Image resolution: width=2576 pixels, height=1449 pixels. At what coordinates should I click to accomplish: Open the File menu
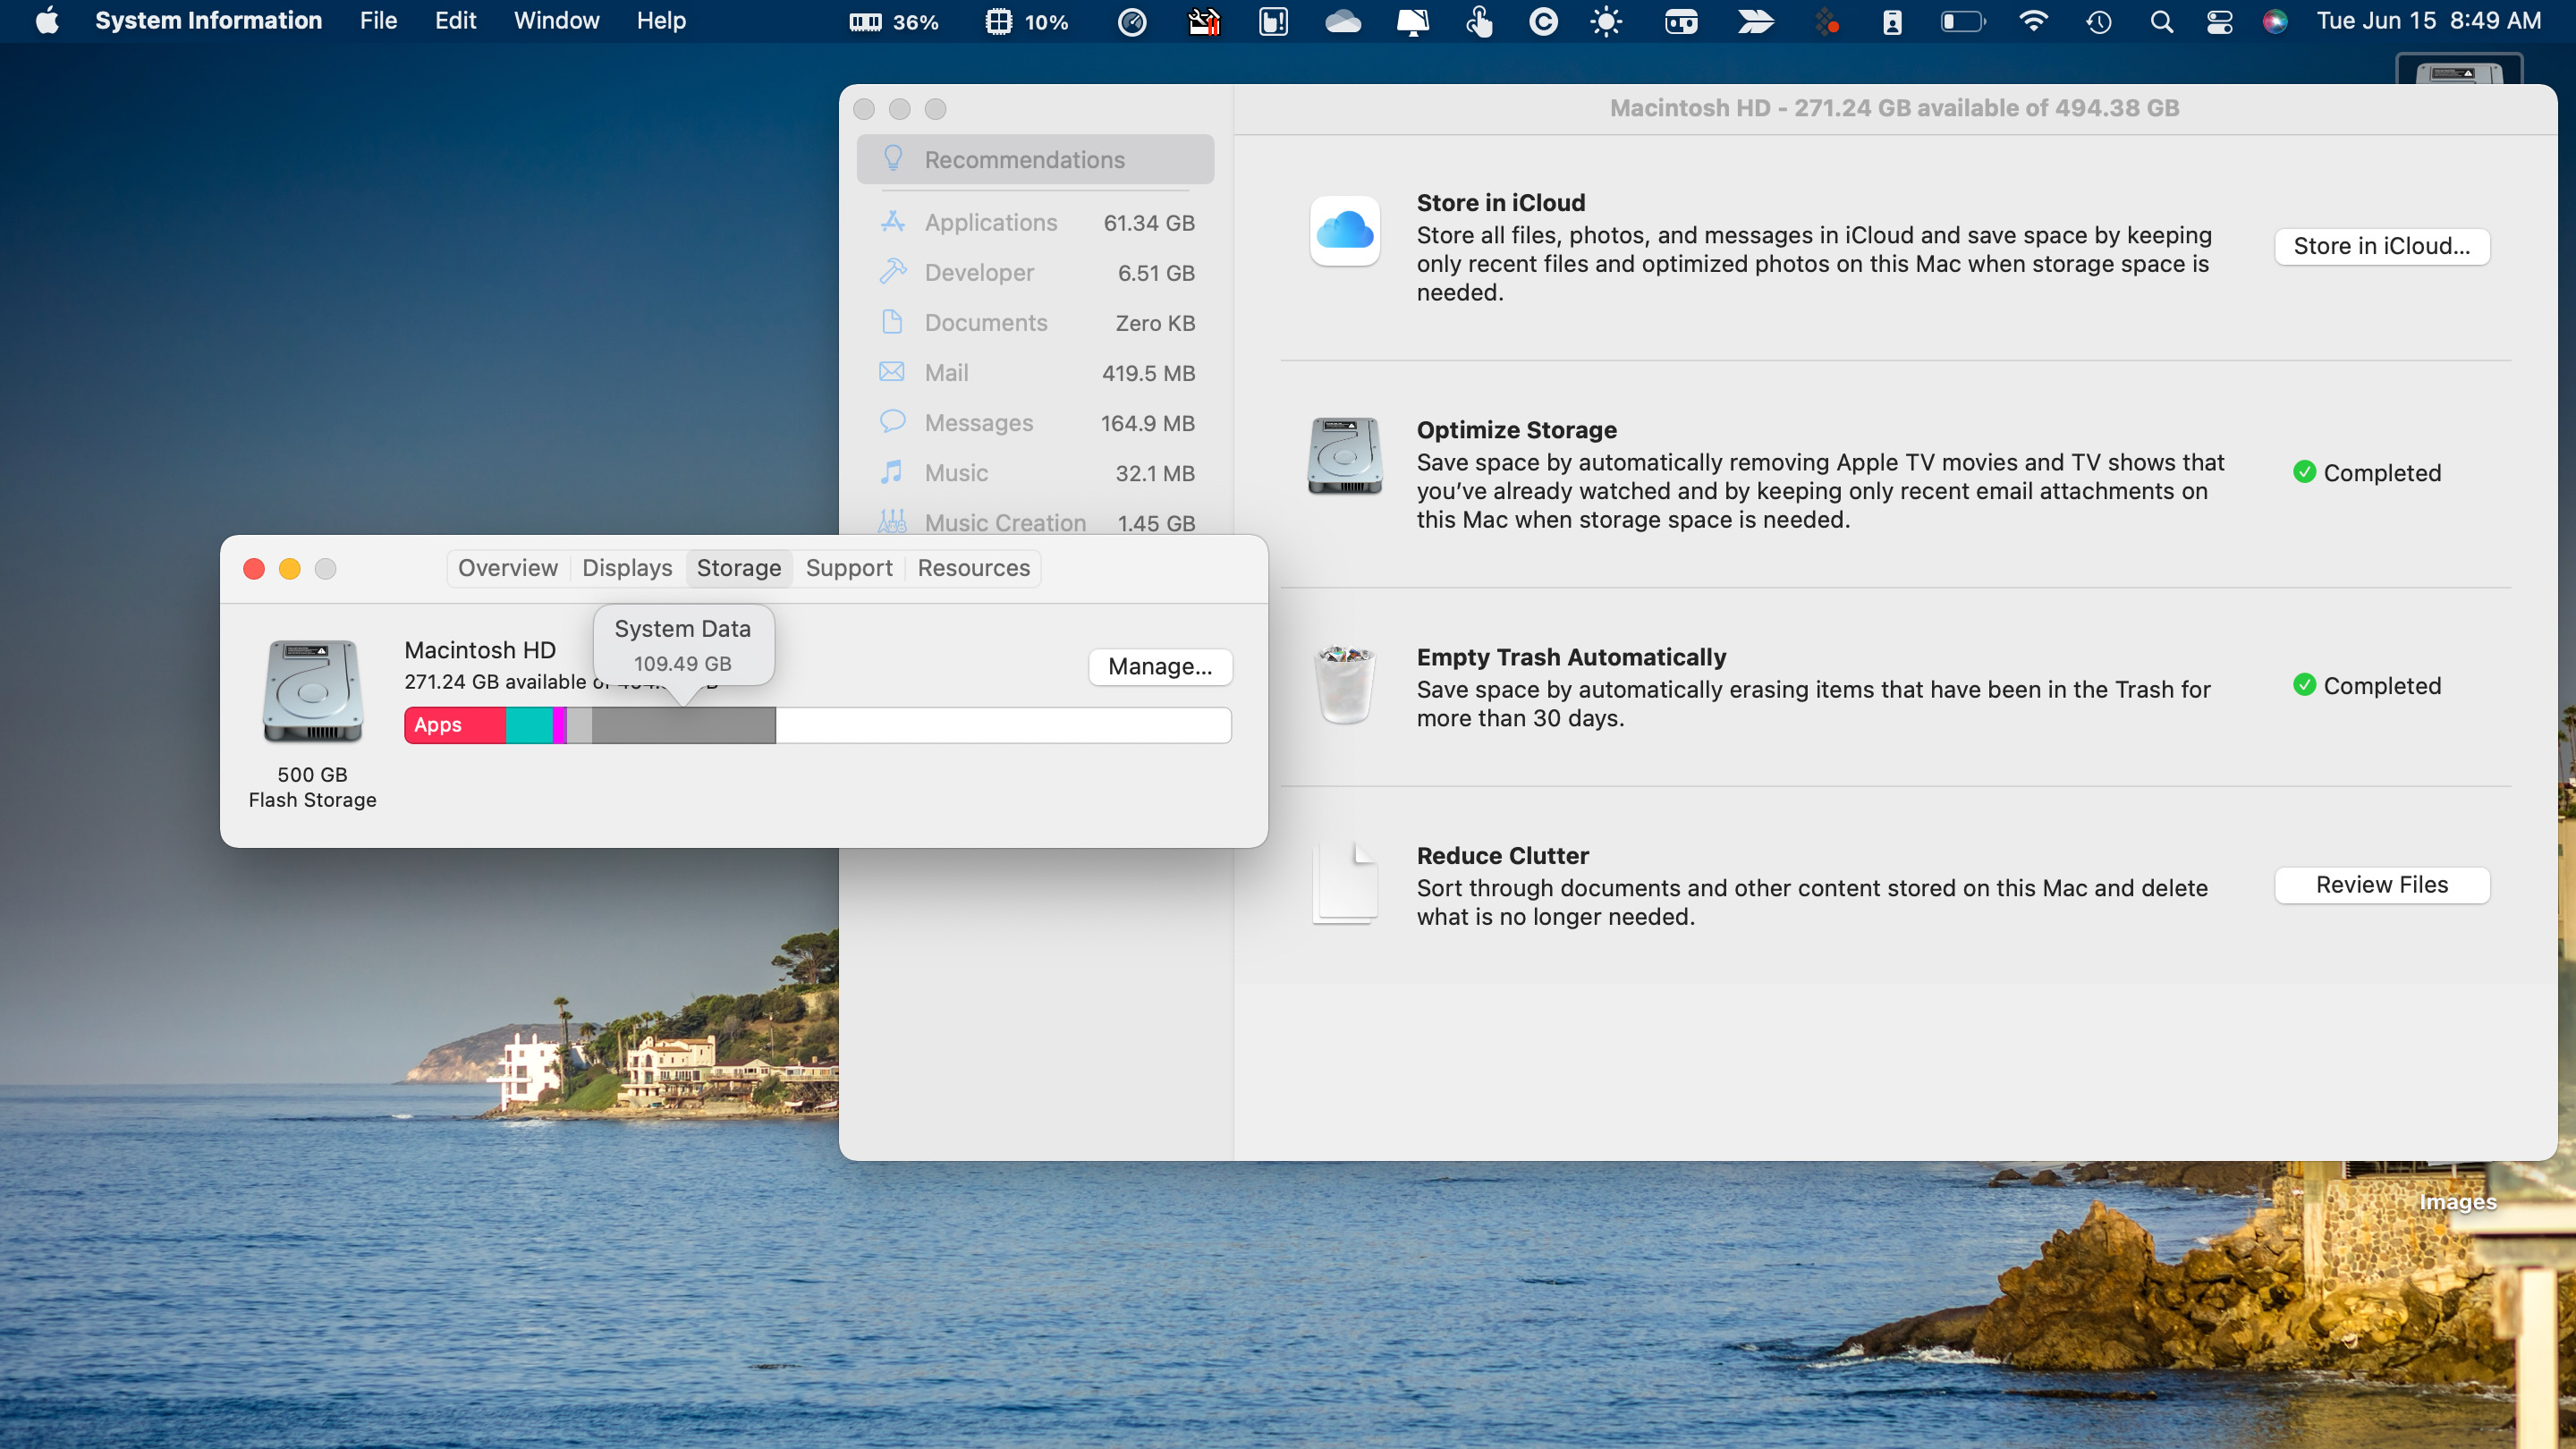coord(378,21)
